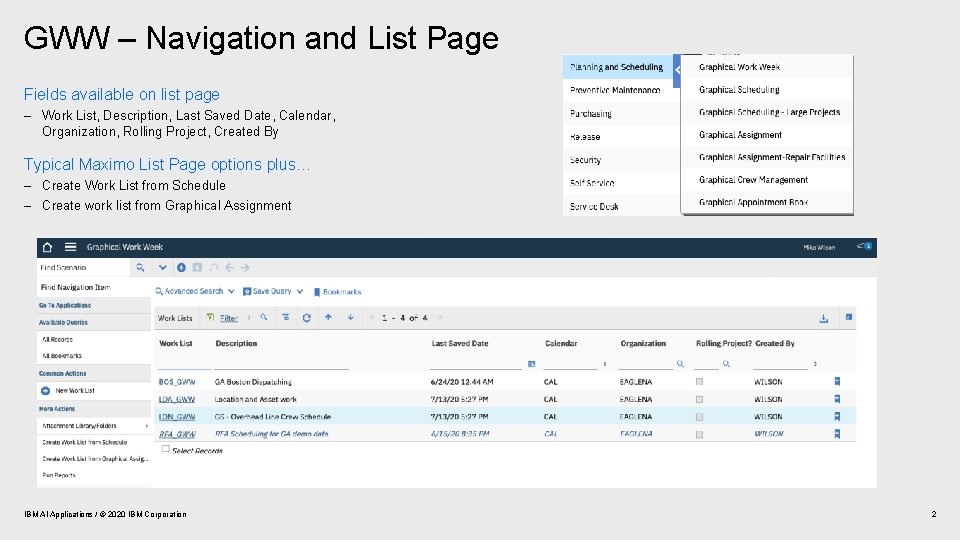Clear the table filter icon
The width and height of the screenshot is (960, 540).
[x=285, y=317]
